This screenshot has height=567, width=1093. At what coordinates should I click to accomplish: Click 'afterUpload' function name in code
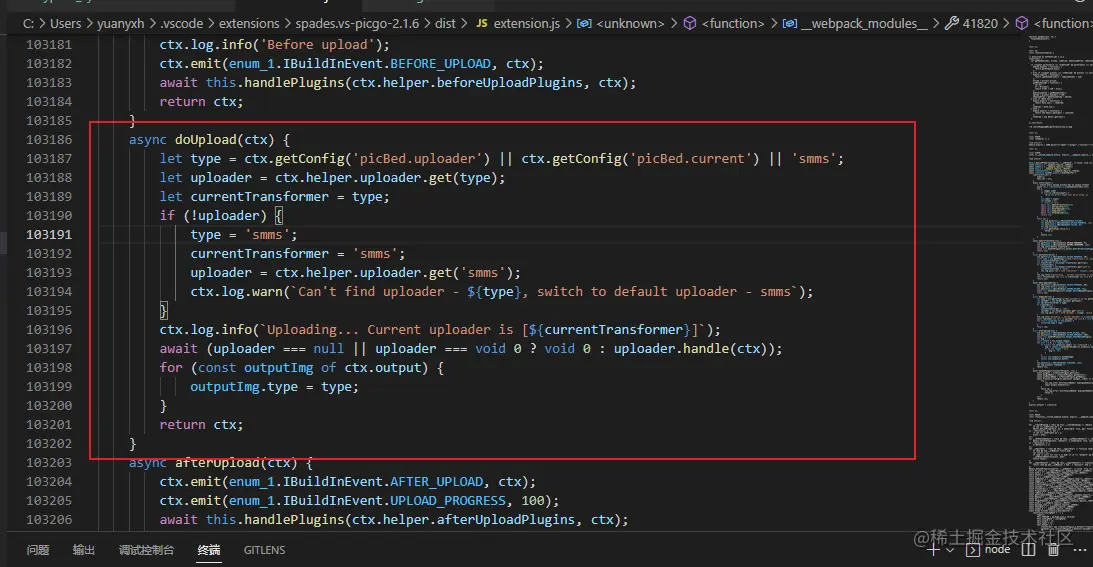click(x=217, y=462)
